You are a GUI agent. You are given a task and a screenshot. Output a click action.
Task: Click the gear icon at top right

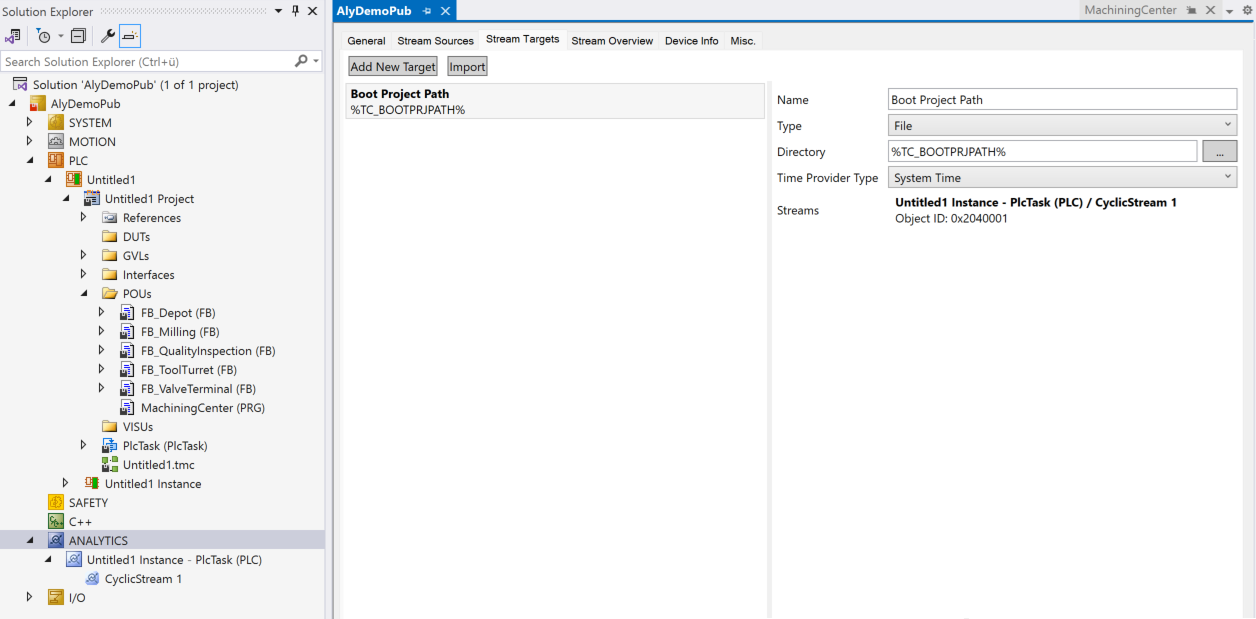coord(1247,10)
